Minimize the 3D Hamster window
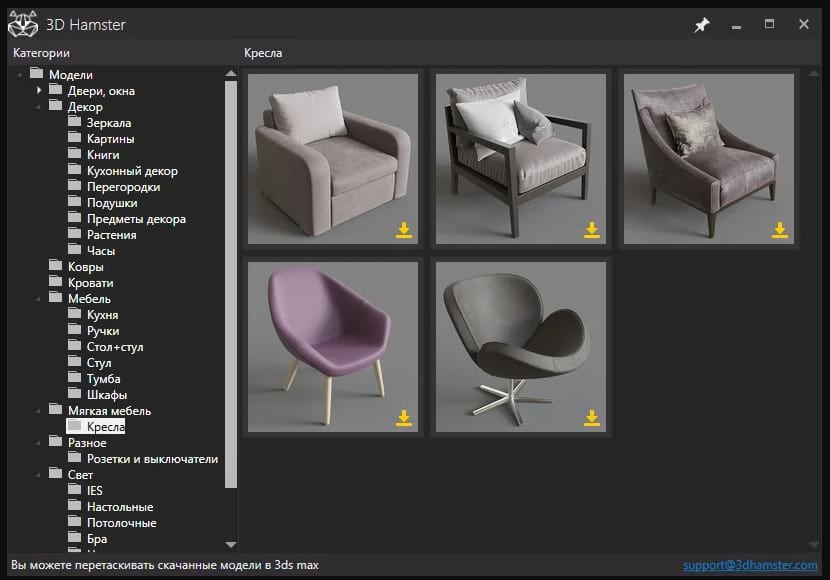This screenshot has width=830, height=580. (x=736, y=25)
